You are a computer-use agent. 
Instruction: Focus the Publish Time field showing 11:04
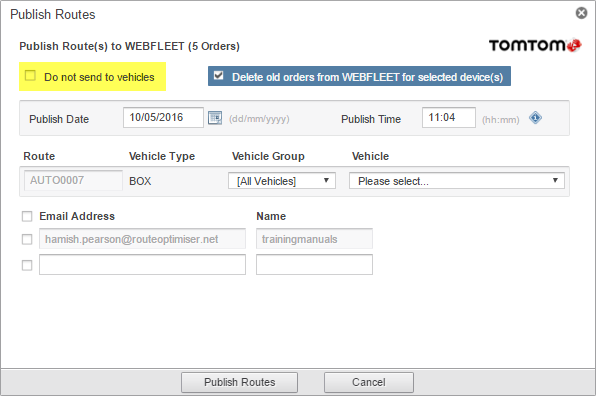[449, 117]
